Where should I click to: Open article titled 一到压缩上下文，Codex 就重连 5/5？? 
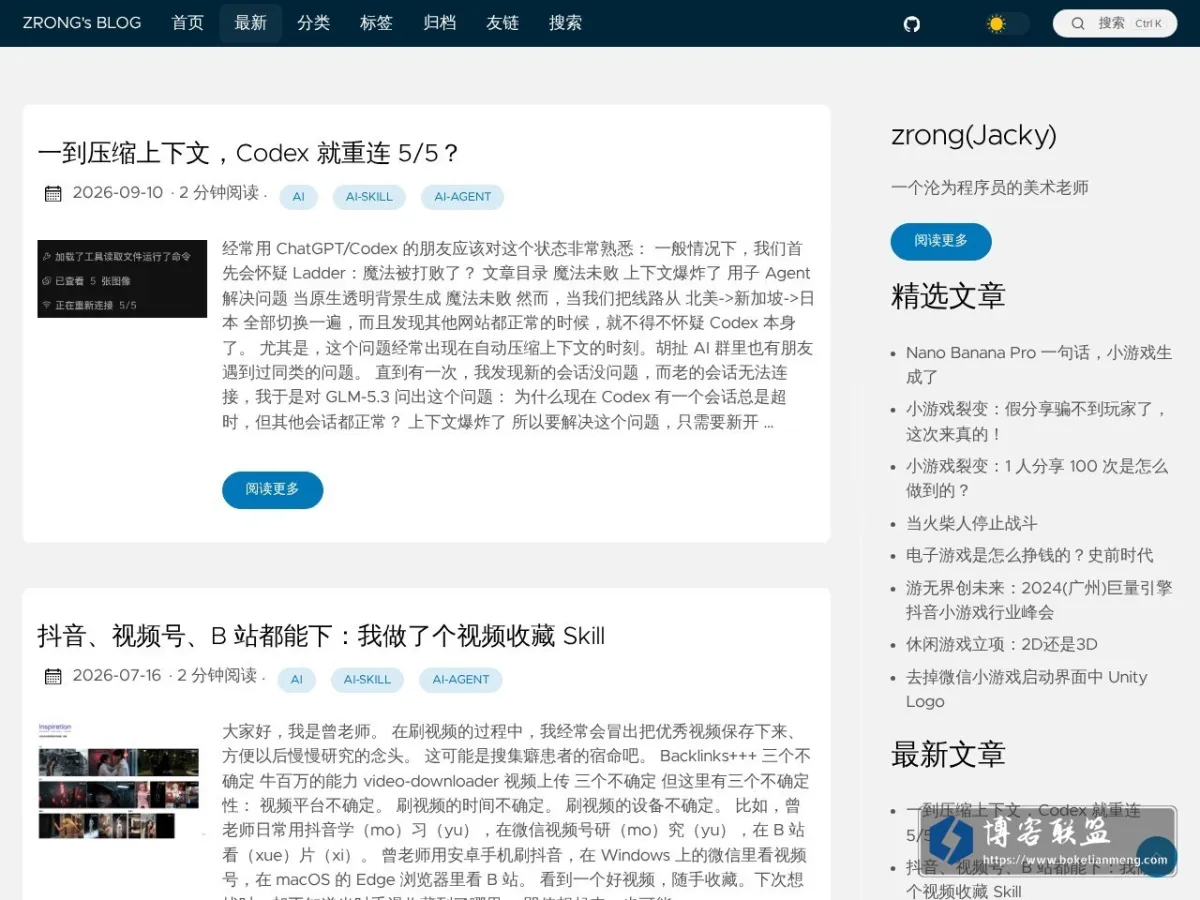(x=248, y=153)
